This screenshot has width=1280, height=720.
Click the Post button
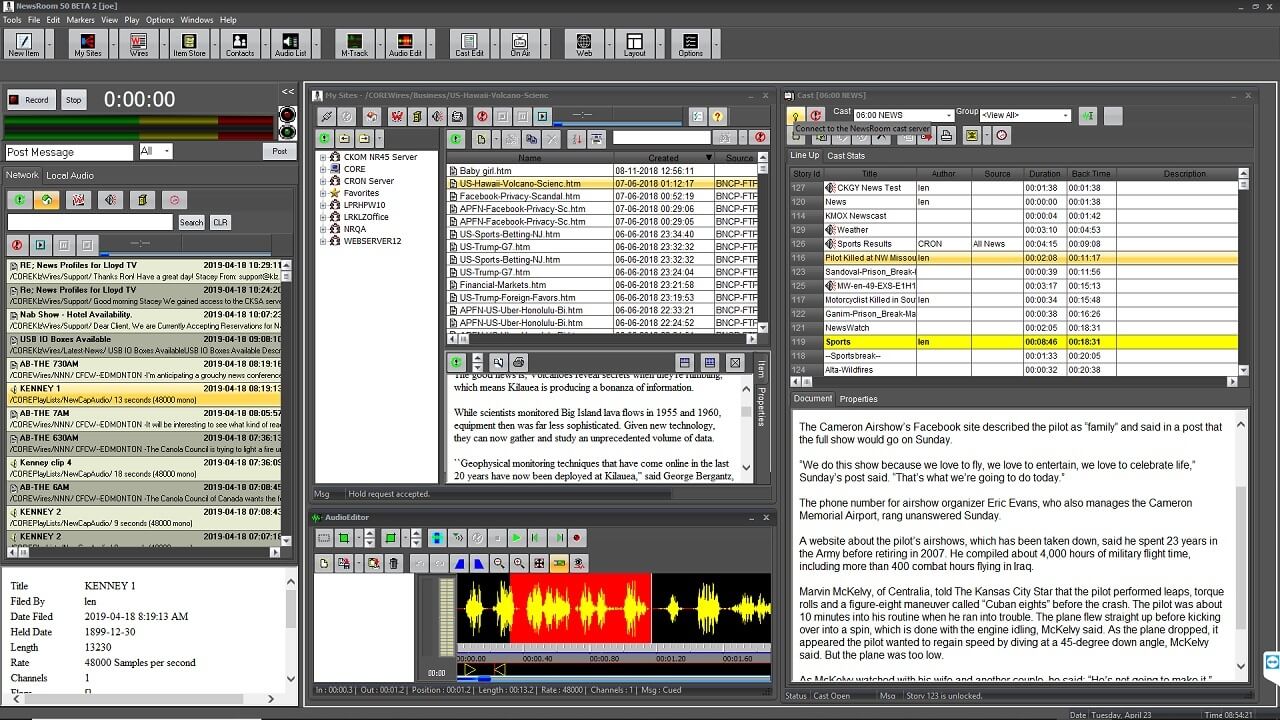coord(279,152)
